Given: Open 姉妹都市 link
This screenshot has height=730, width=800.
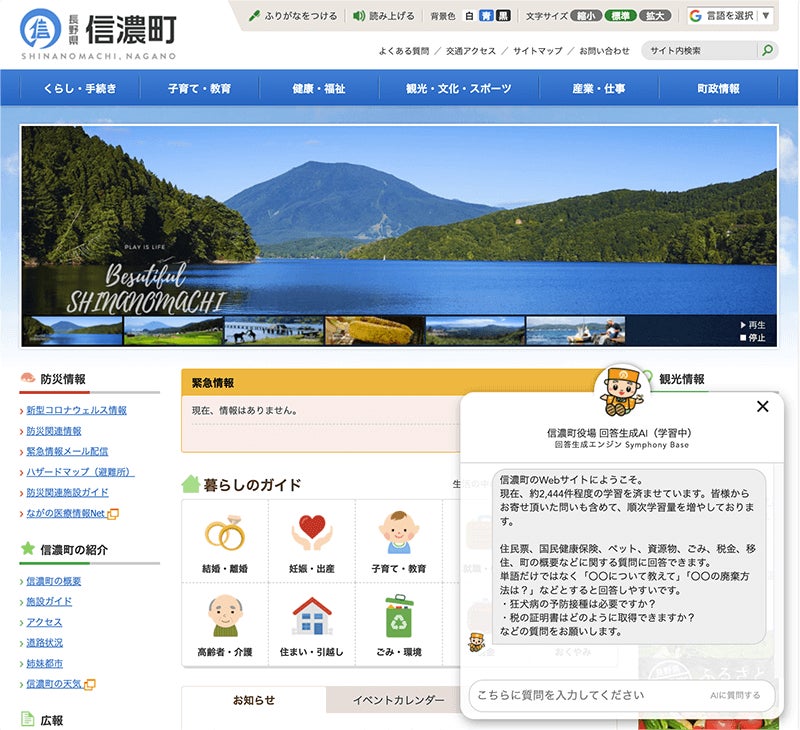Looking at the screenshot, I should [x=44, y=663].
